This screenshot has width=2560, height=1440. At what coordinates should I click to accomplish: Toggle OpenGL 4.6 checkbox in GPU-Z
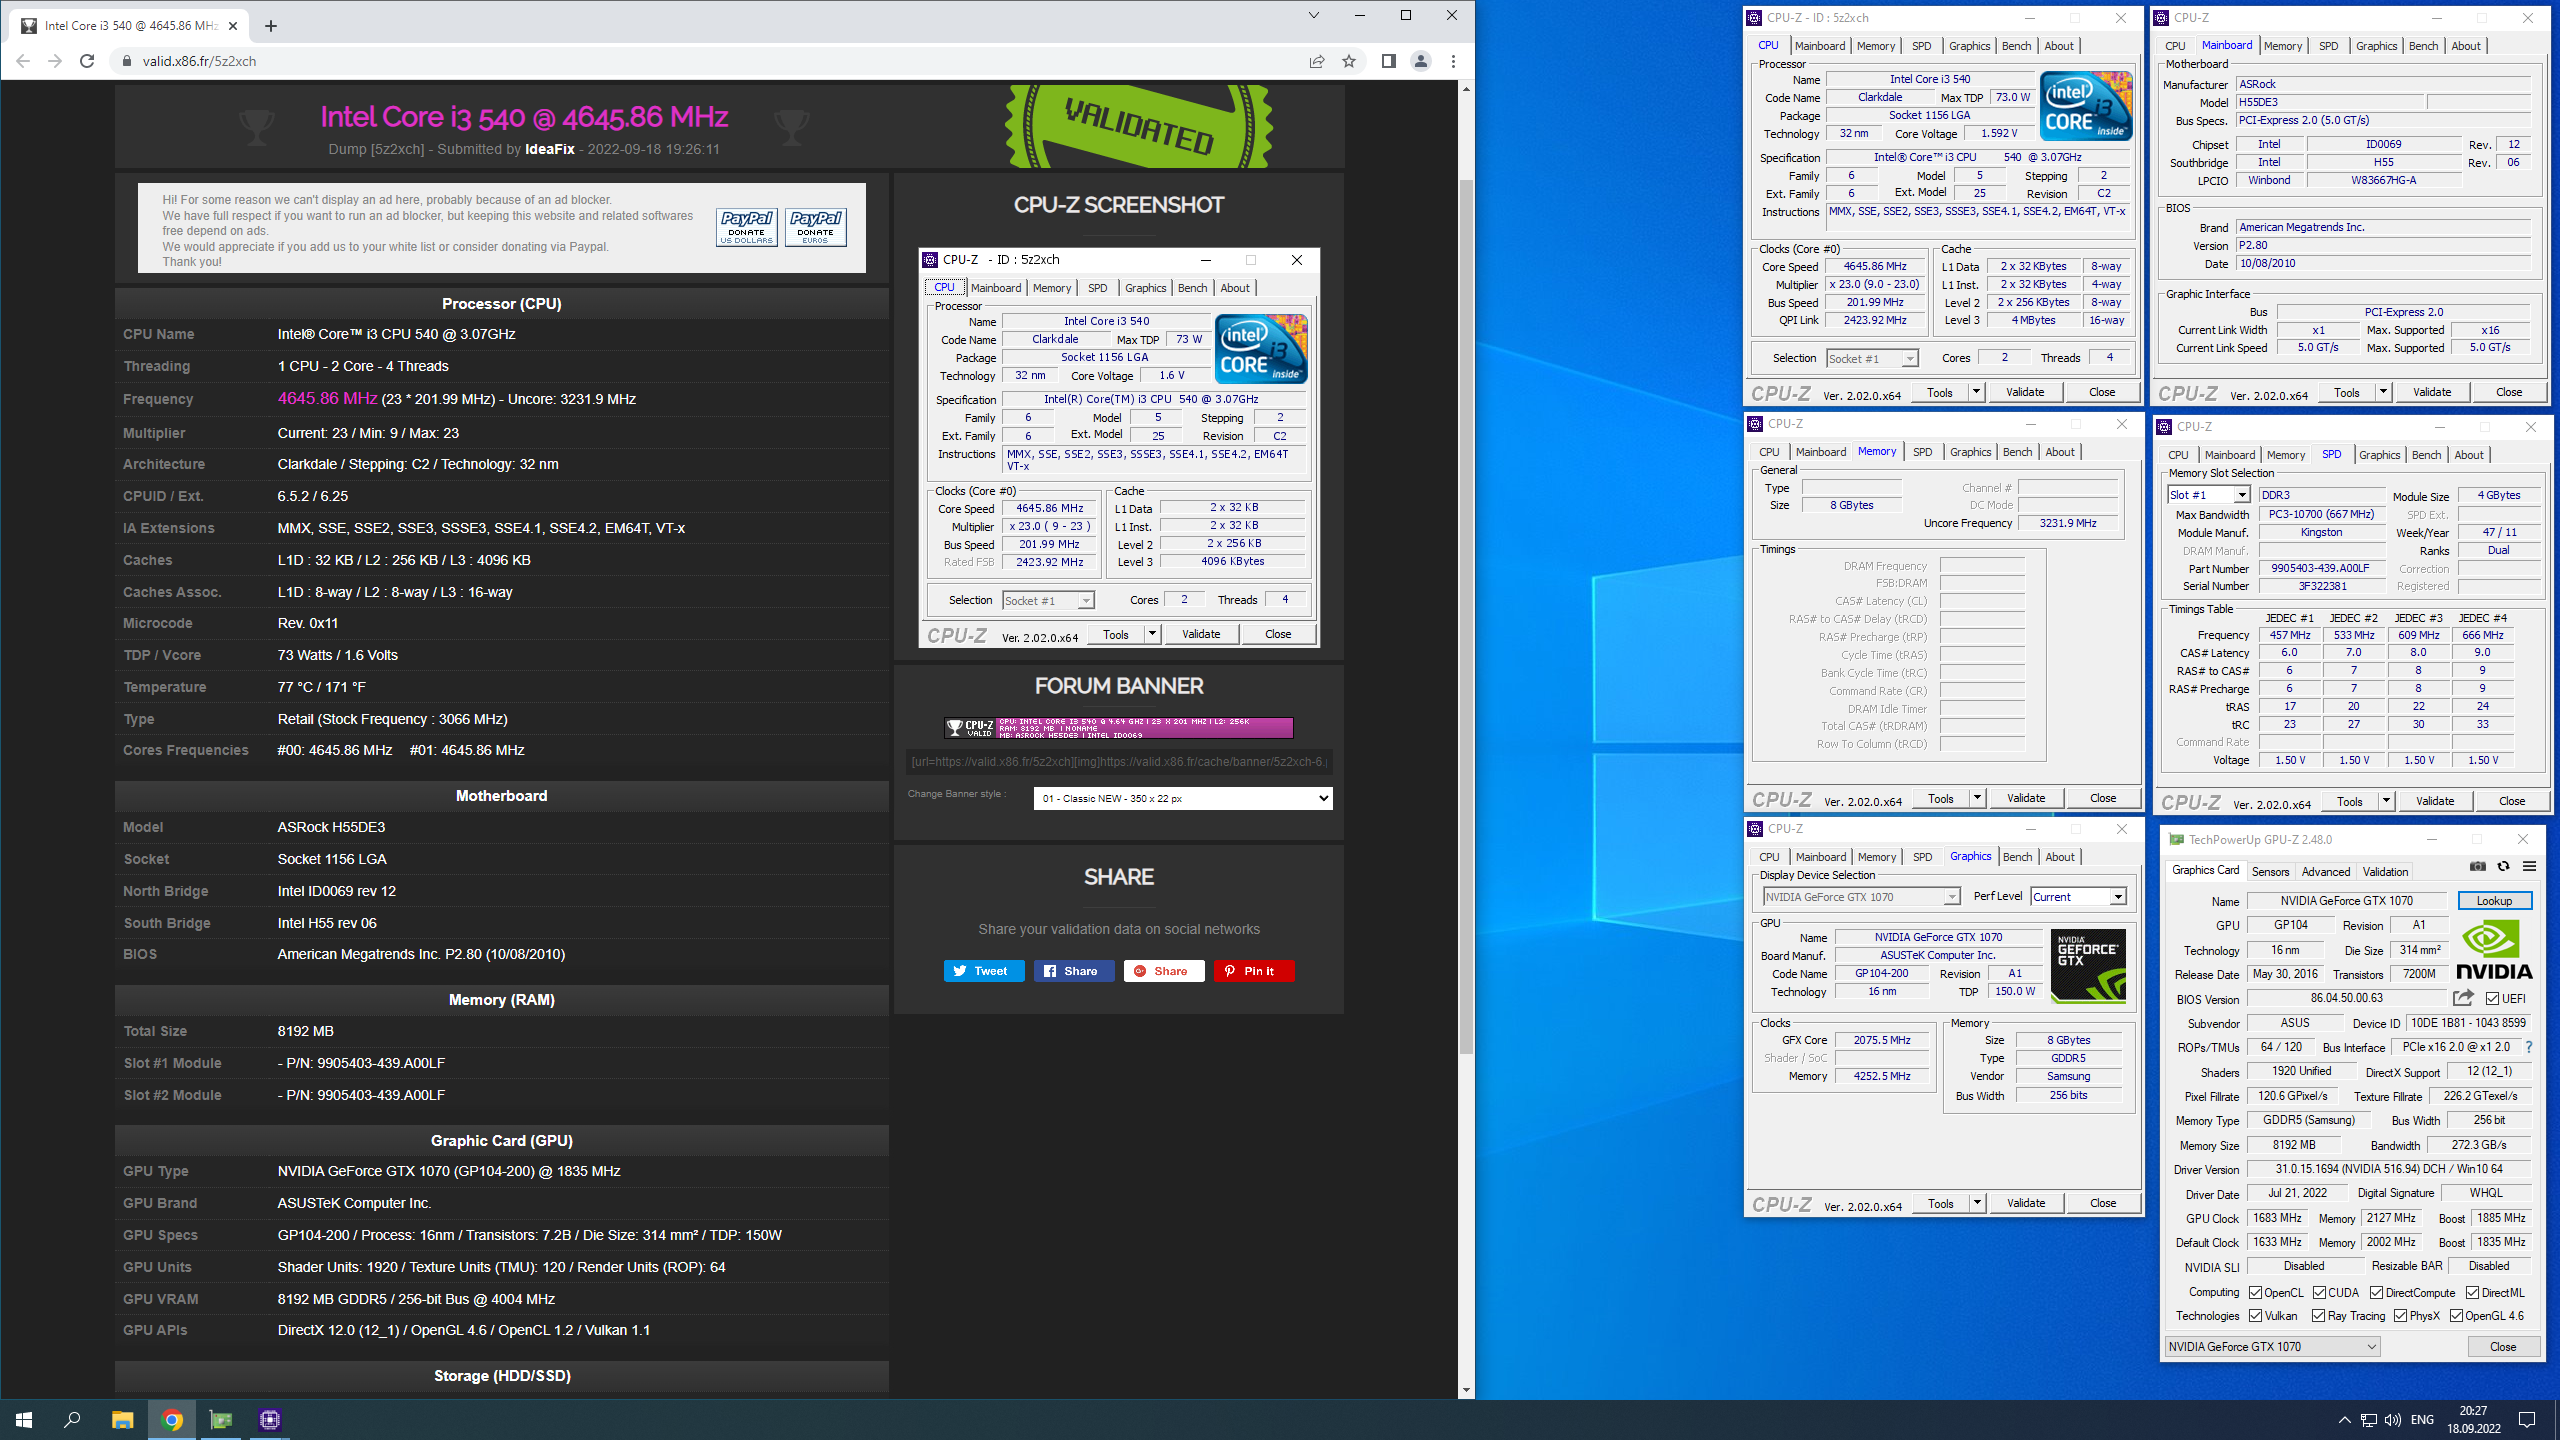2457,1315
